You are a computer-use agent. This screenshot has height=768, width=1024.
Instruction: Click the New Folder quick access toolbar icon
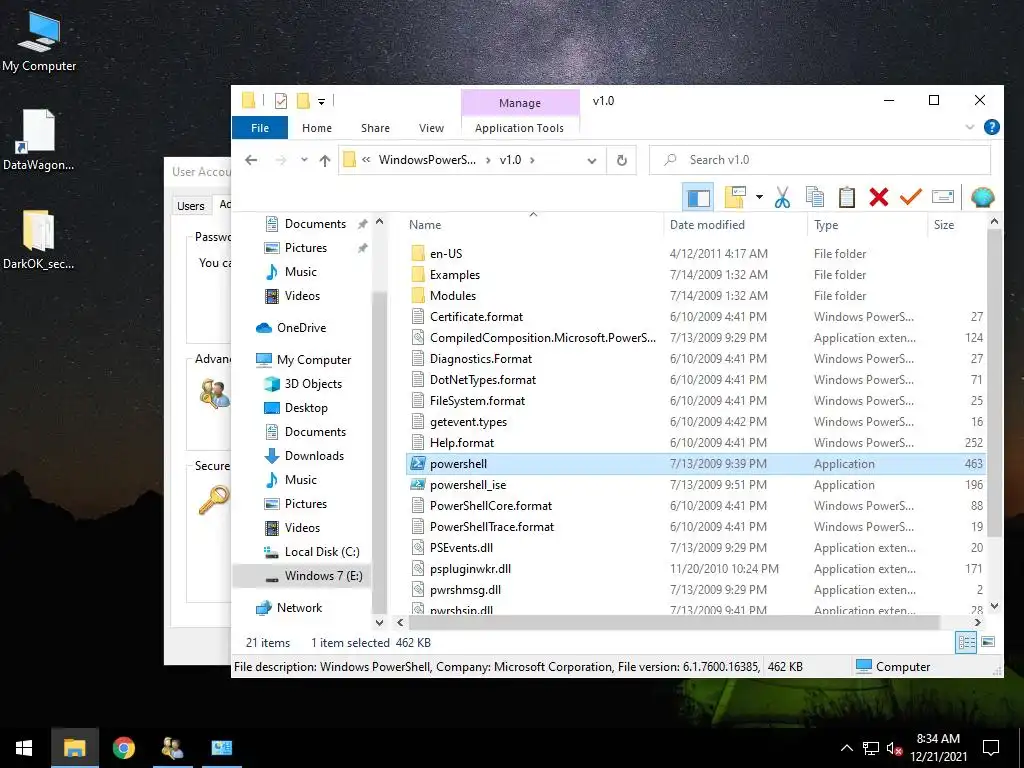tap(303, 101)
